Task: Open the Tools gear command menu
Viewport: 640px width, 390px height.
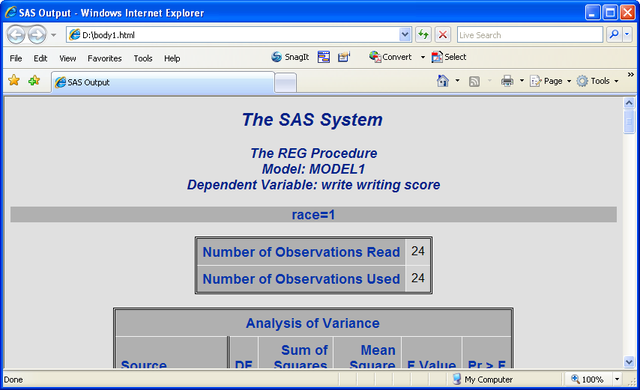Action: 598,81
